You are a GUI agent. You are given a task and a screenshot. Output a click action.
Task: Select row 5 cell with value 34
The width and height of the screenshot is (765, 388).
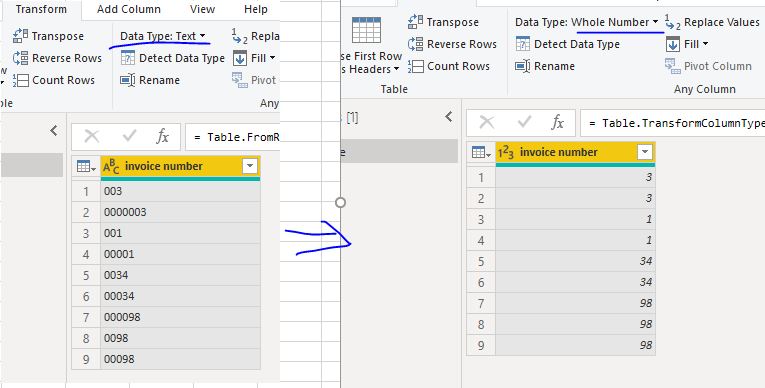click(x=576, y=261)
